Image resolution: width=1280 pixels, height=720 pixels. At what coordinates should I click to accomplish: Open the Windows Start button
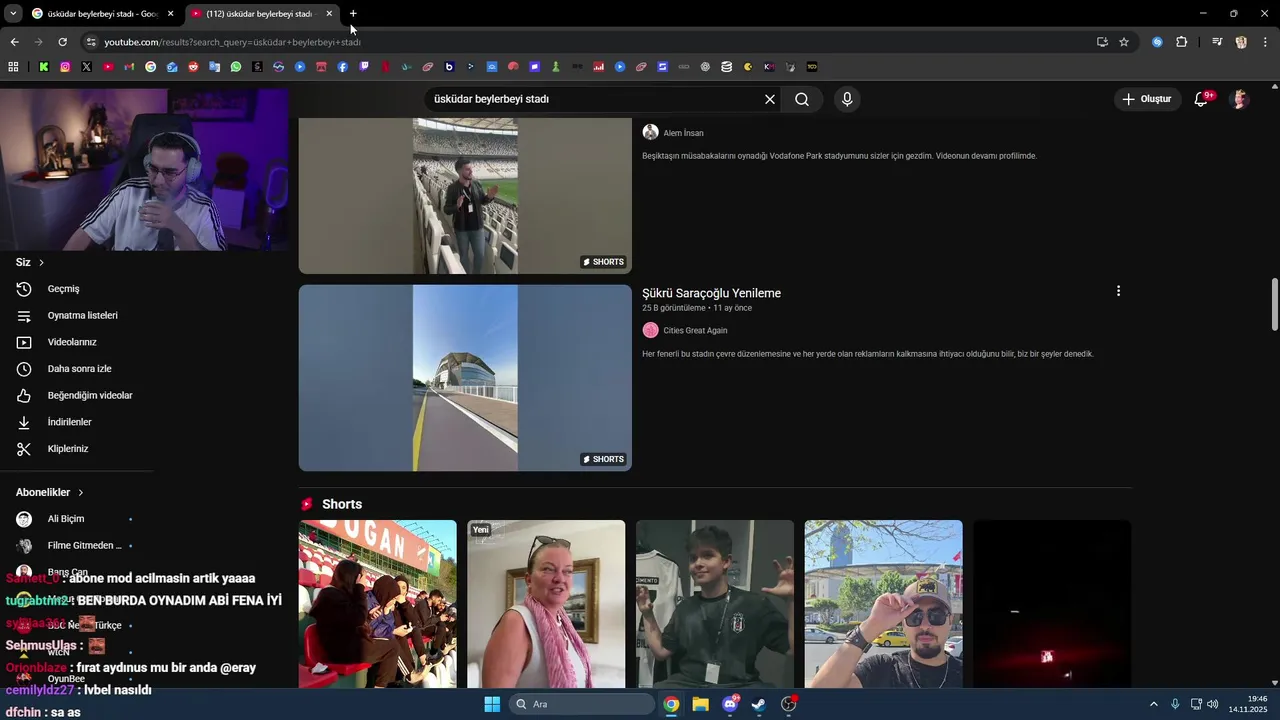click(x=492, y=704)
